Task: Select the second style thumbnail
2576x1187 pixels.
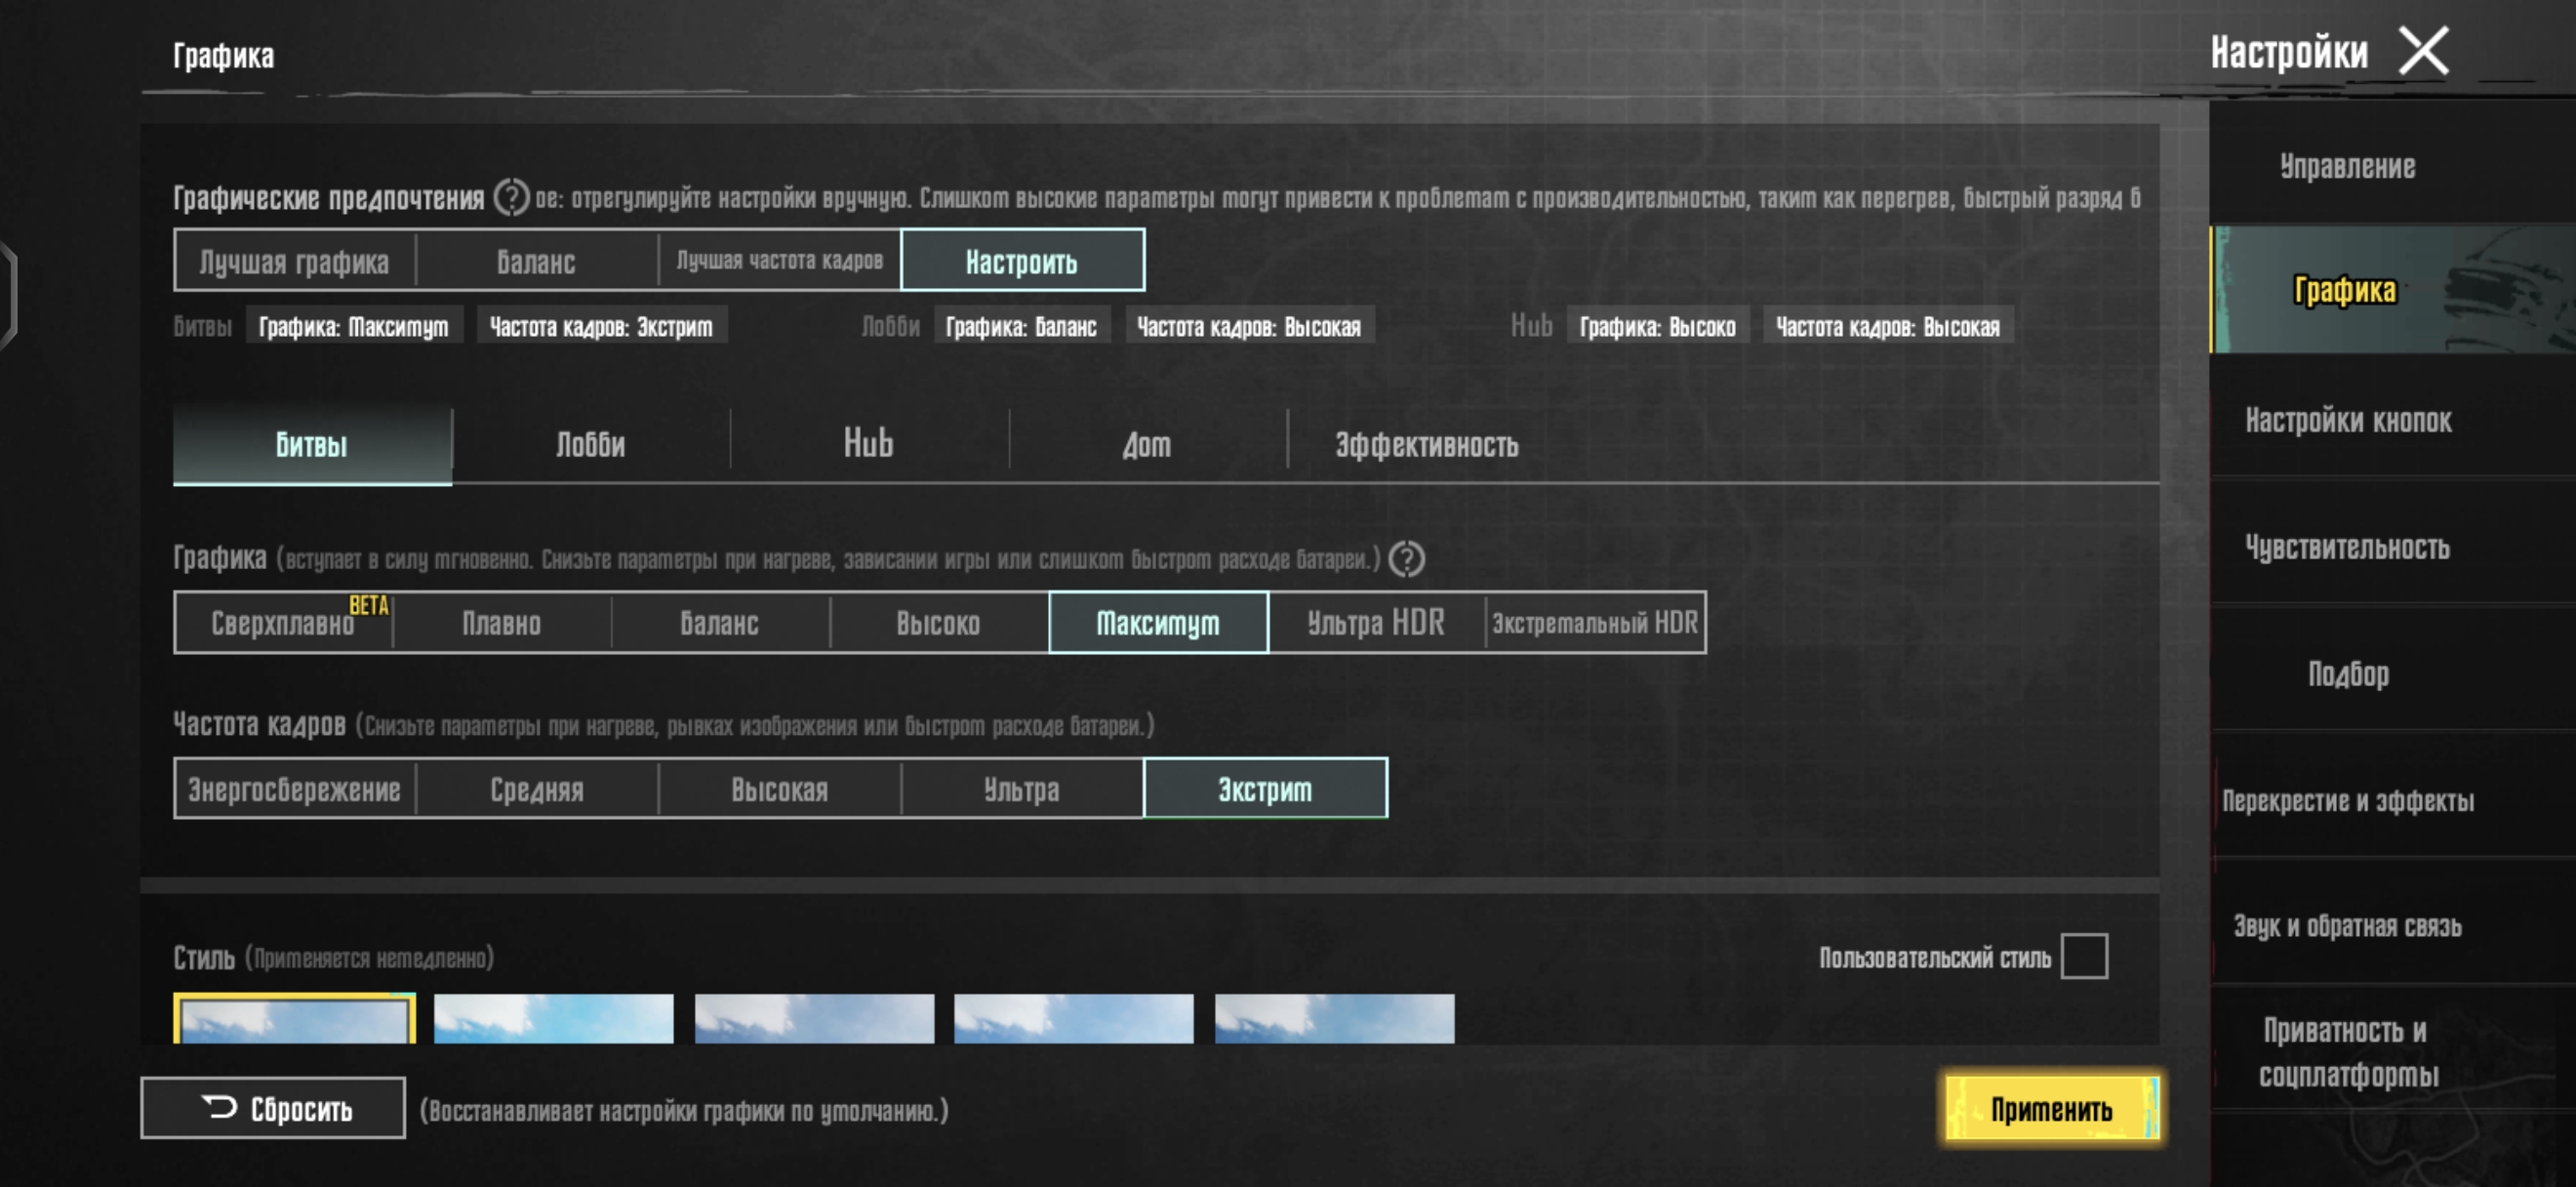Action: [x=553, y=1018]
